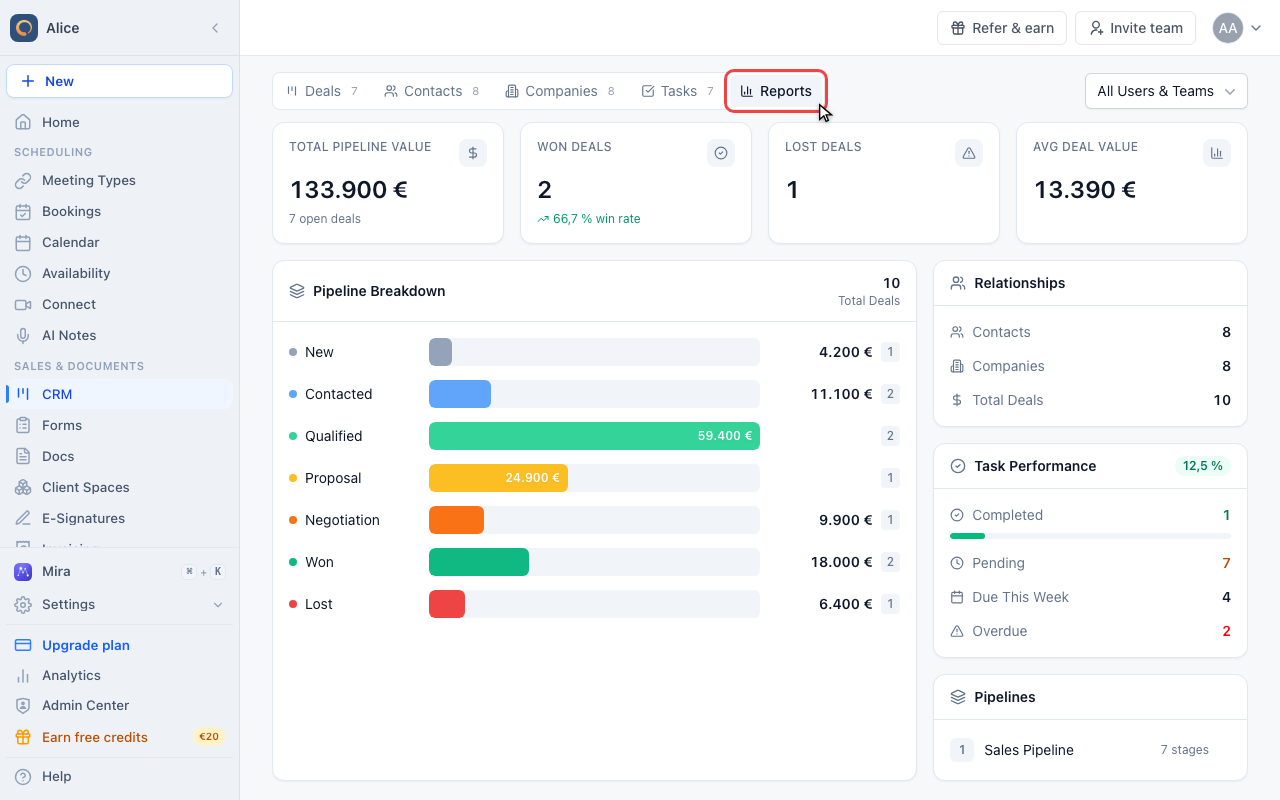Open the AA user avatar menu
Image resolution: width=1280 pixels, height=800 pixels.
pos(1237,28)
